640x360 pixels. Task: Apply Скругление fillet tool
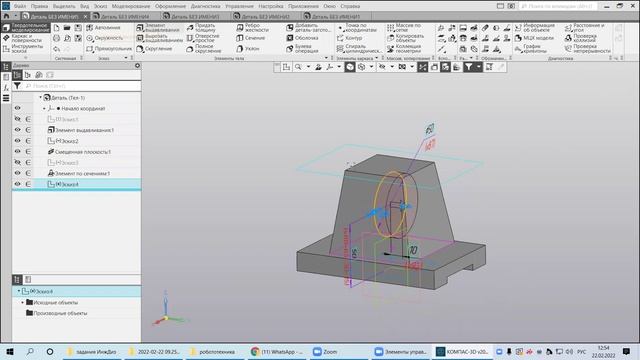(x=154, y=49)
